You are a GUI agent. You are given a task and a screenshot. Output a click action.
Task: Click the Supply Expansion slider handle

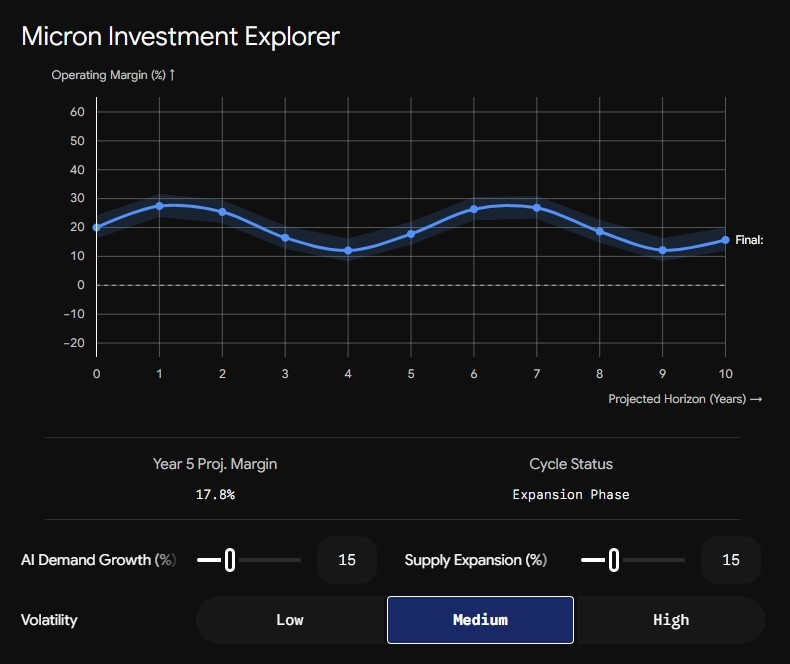point(614,560)
